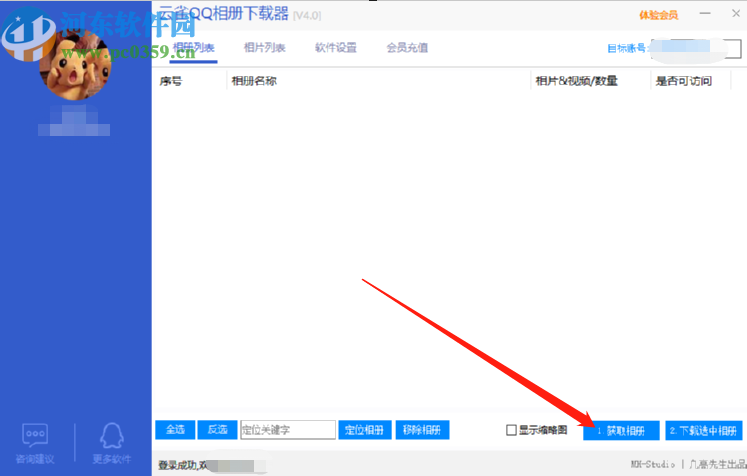
Task: Click the 全选 button
Action: click(175, 430)
